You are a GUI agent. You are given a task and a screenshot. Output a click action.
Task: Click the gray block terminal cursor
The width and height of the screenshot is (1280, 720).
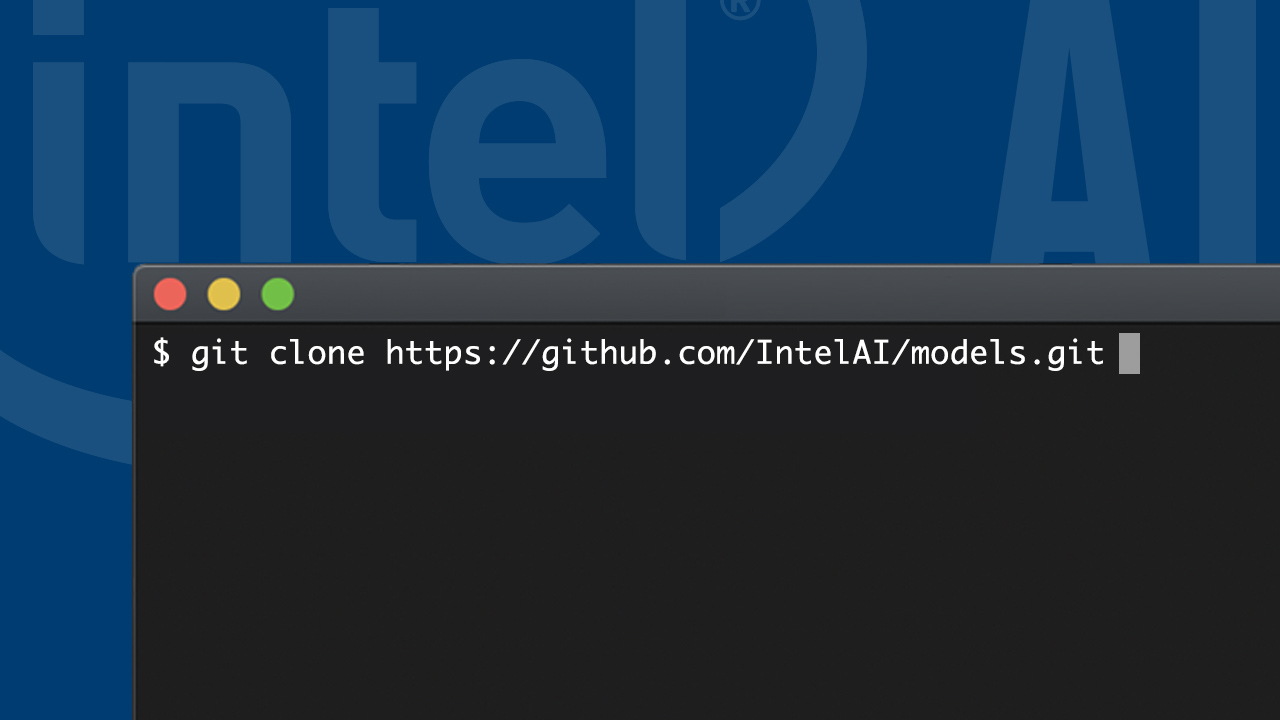(1129, 353)
